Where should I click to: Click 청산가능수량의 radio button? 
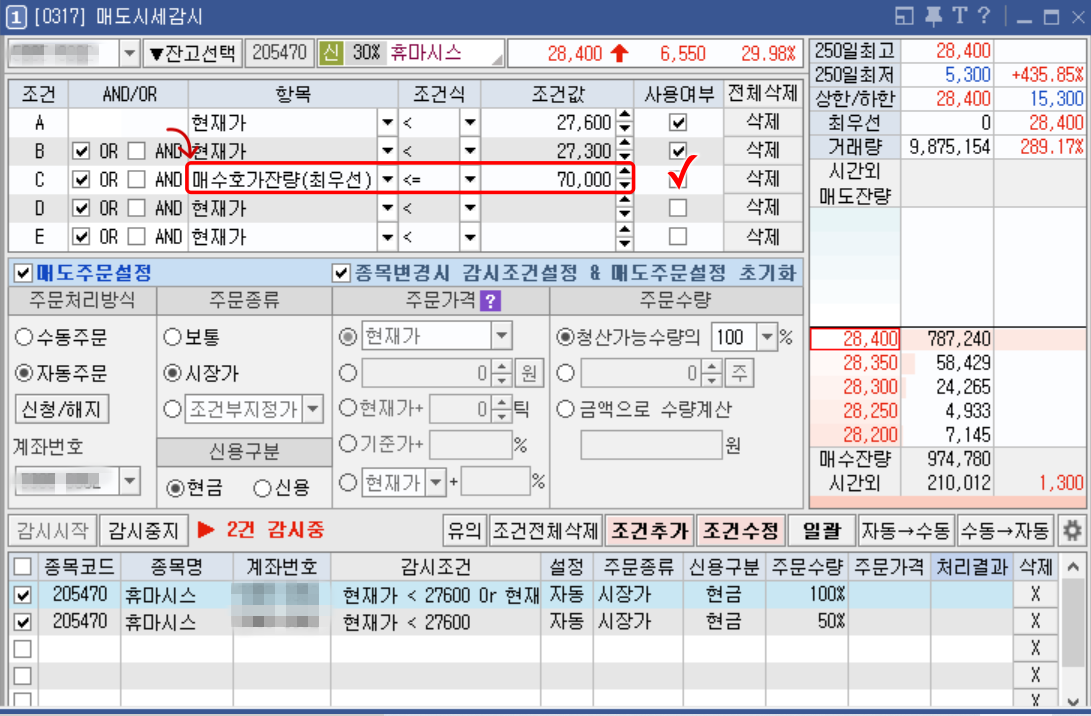[566, 337]
